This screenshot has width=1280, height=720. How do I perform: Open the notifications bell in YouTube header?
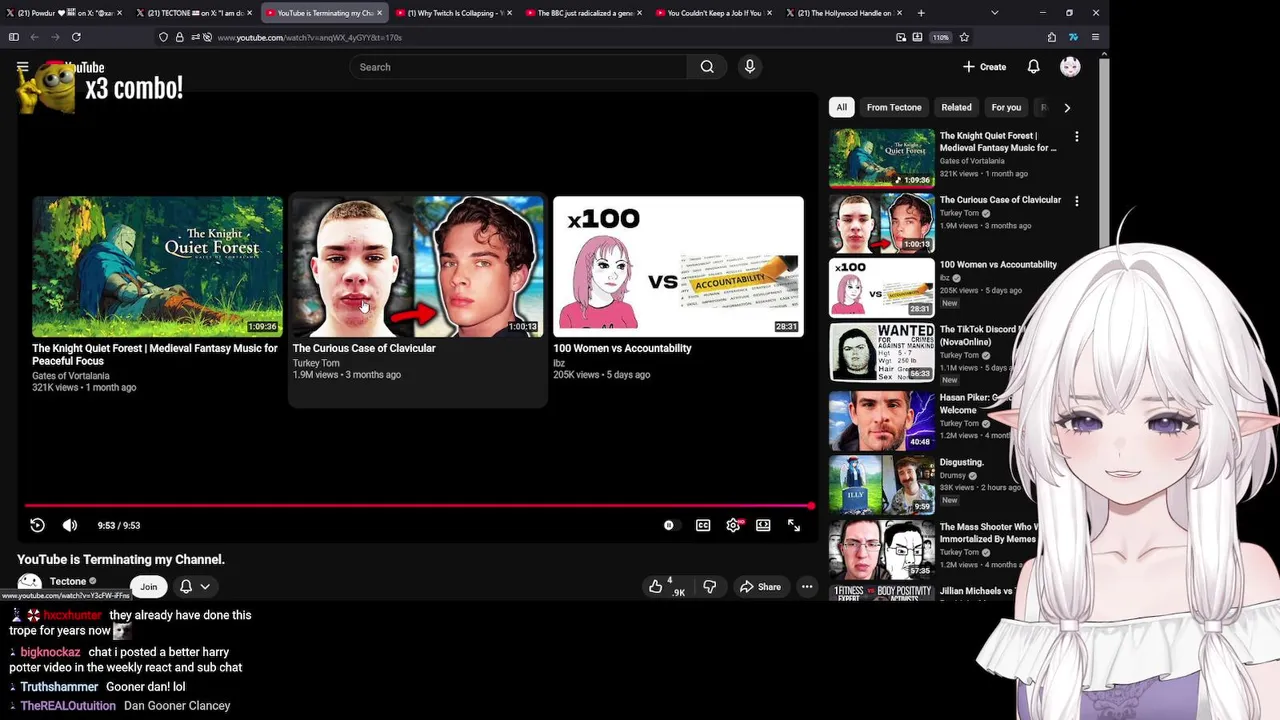tap(1033, 67)
